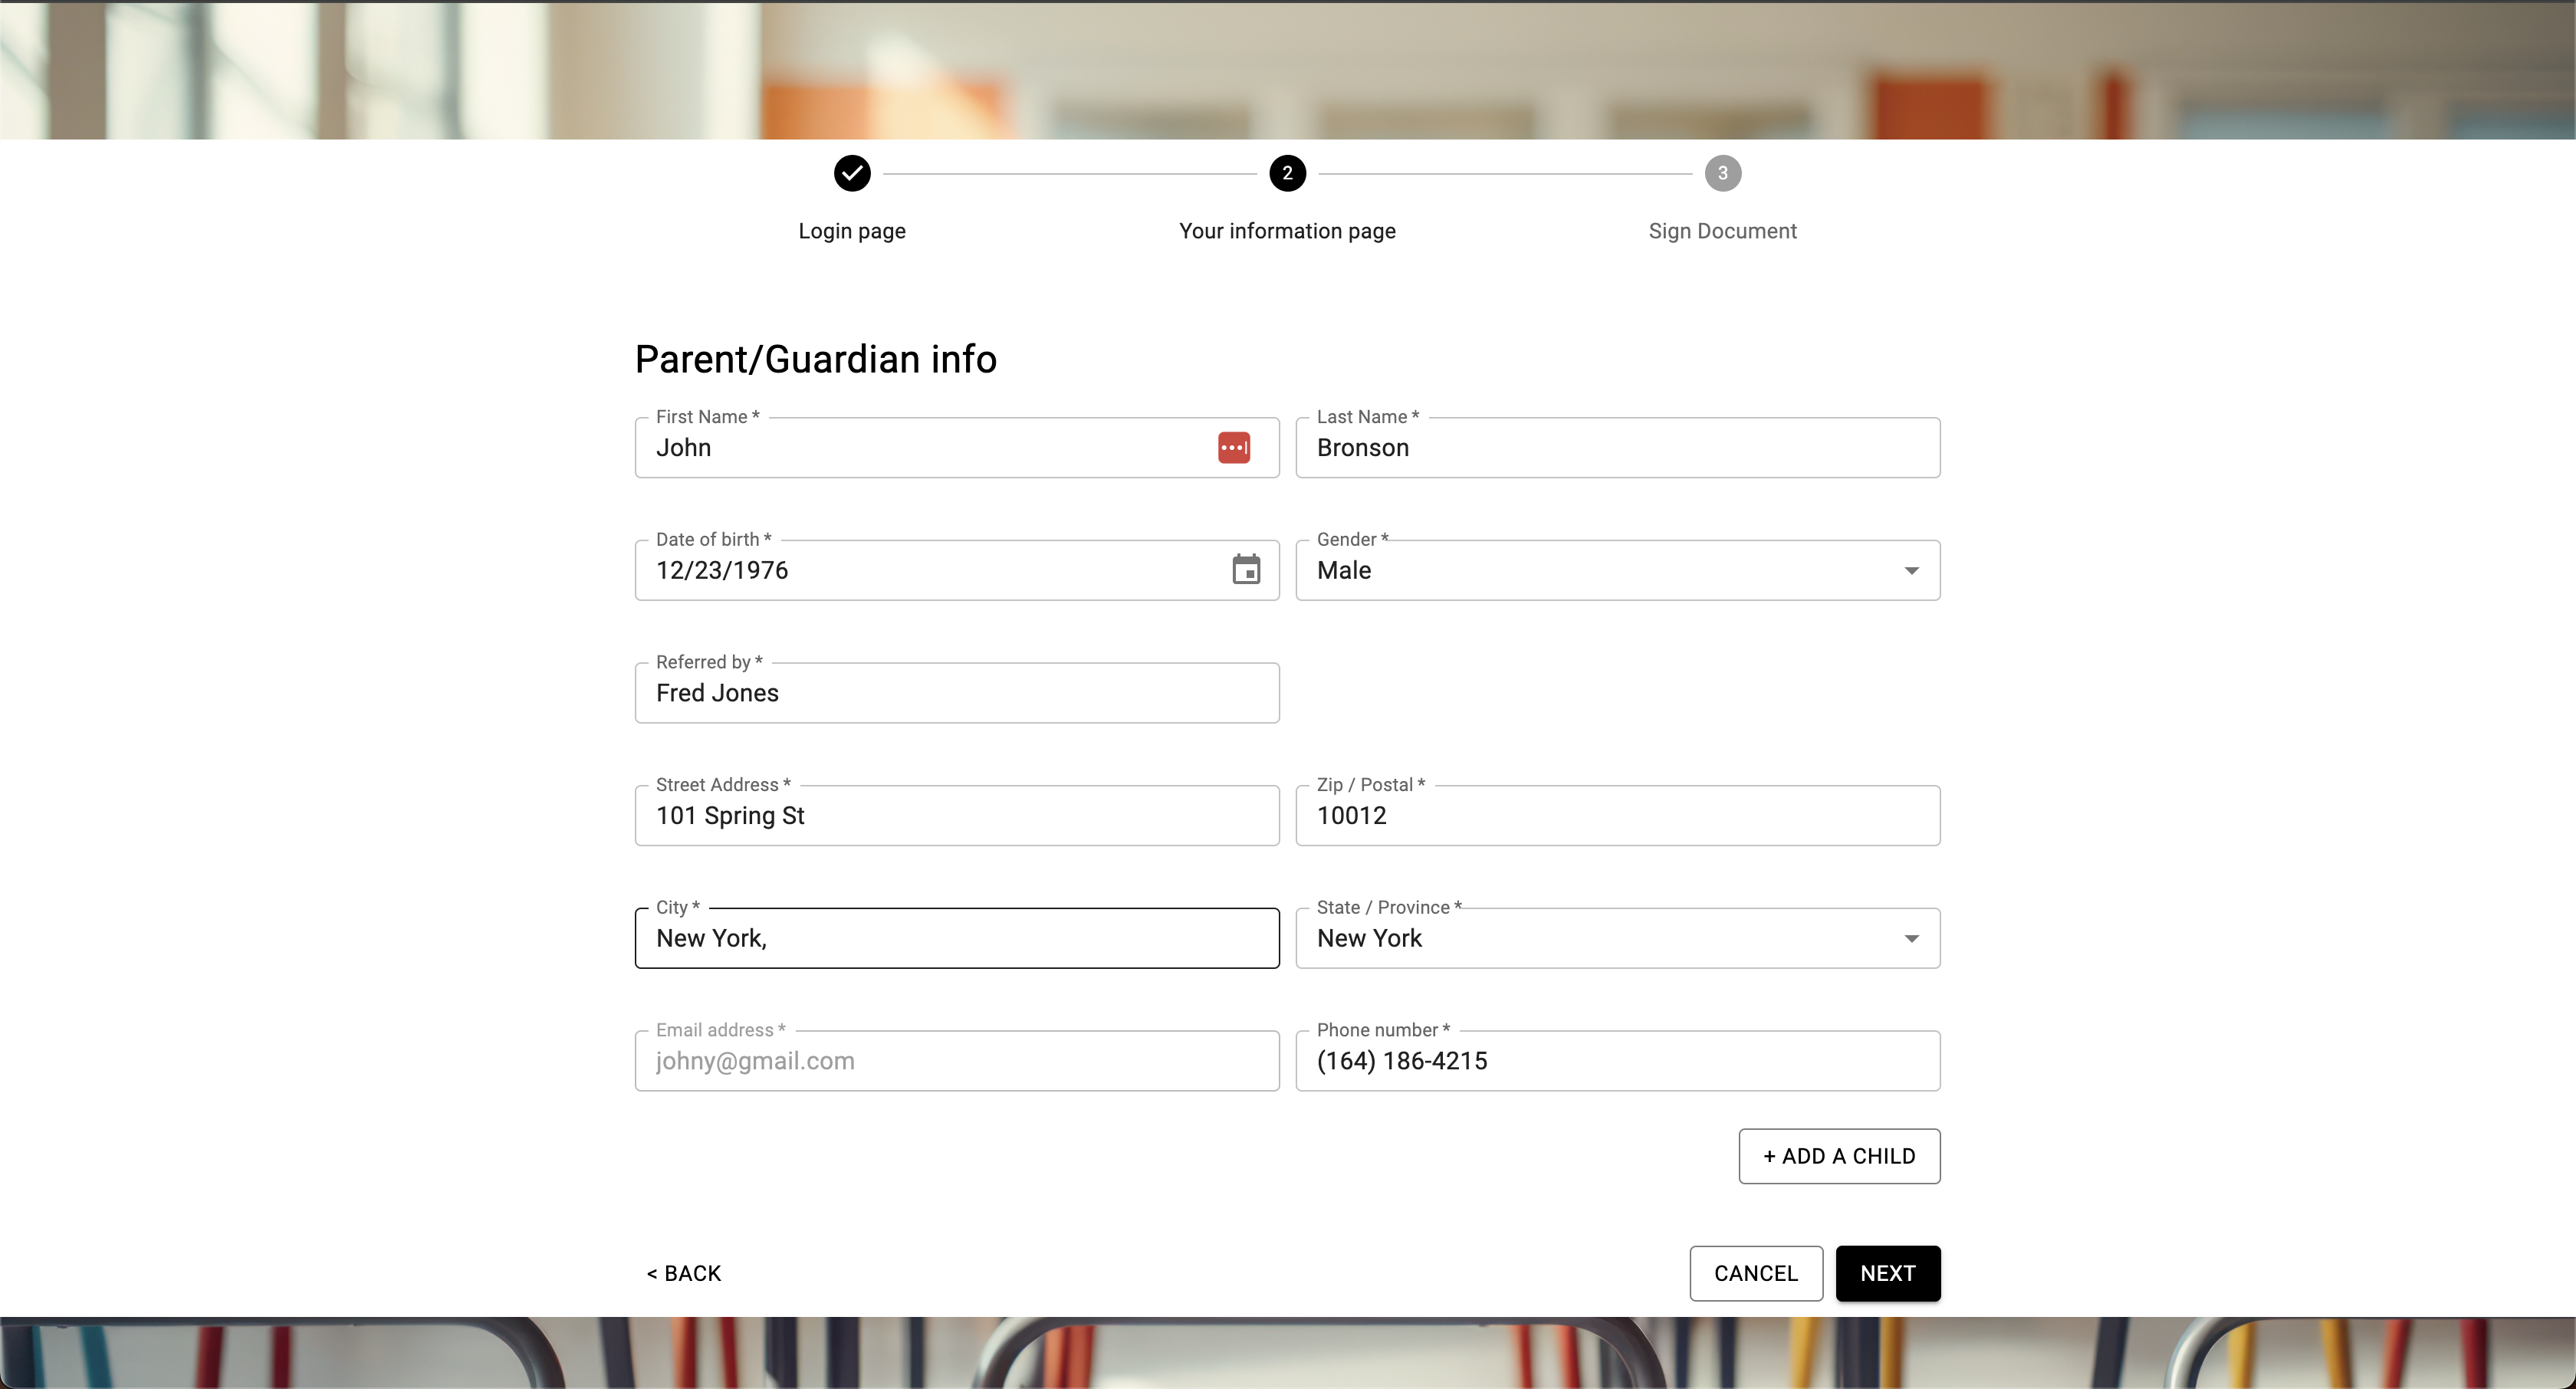Click the Parent/Guardian info heading
This screenshot has height=1389, width=2576.
coord(815,359)
